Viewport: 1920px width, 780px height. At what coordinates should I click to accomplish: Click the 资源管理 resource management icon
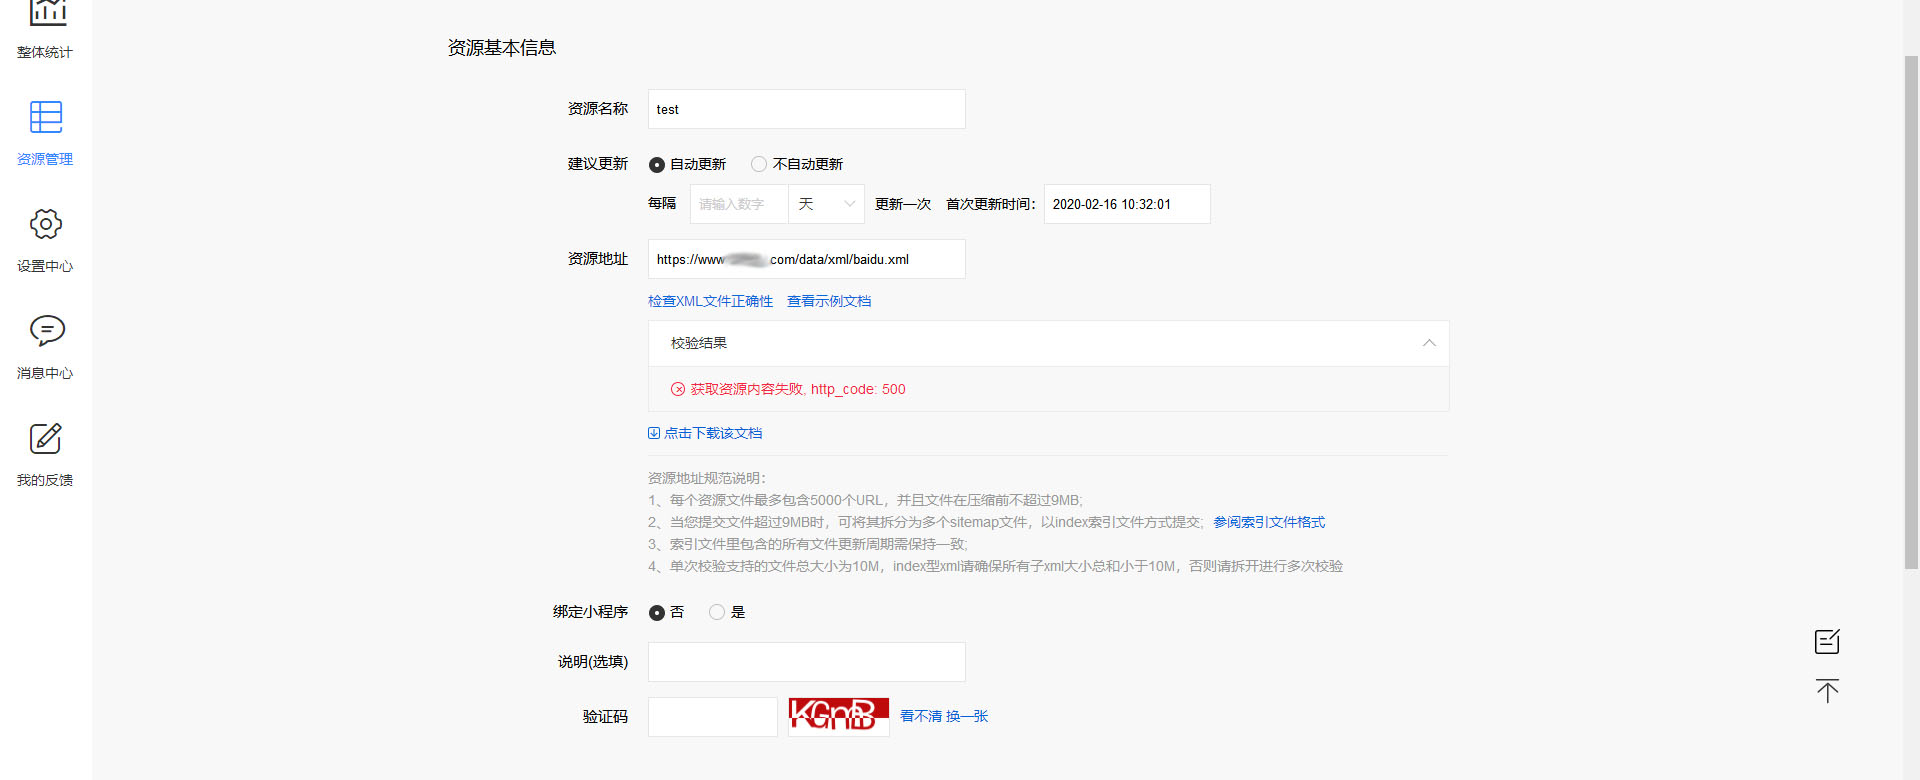tap(46, 117)
